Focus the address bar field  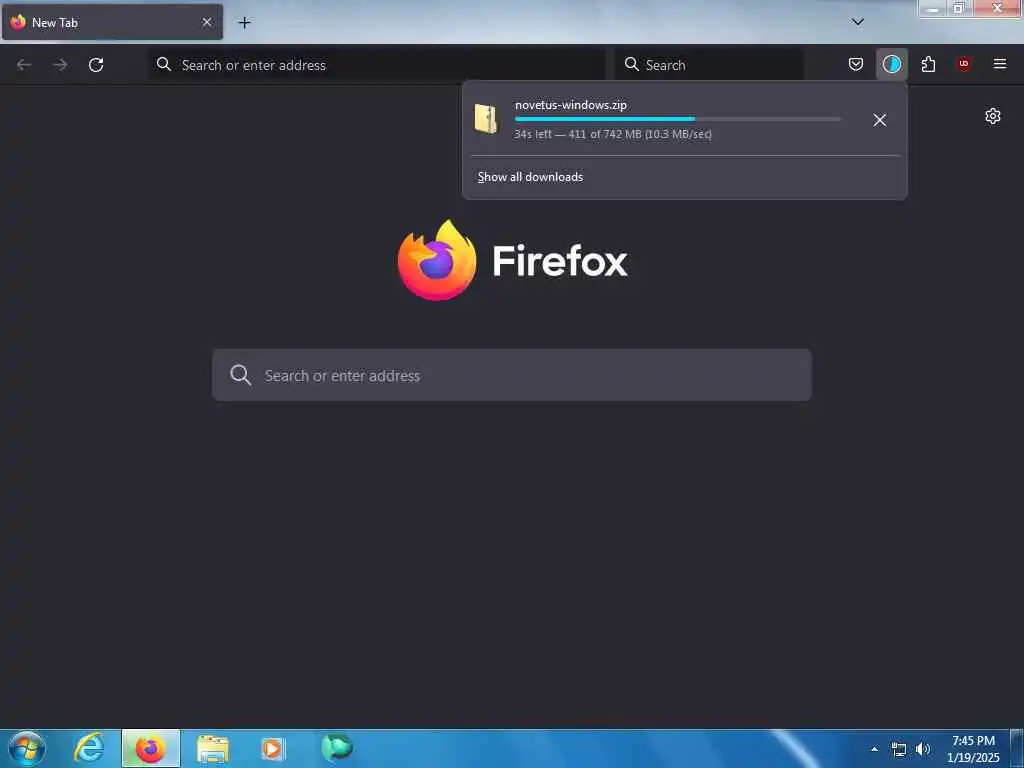tap(377, 65)
